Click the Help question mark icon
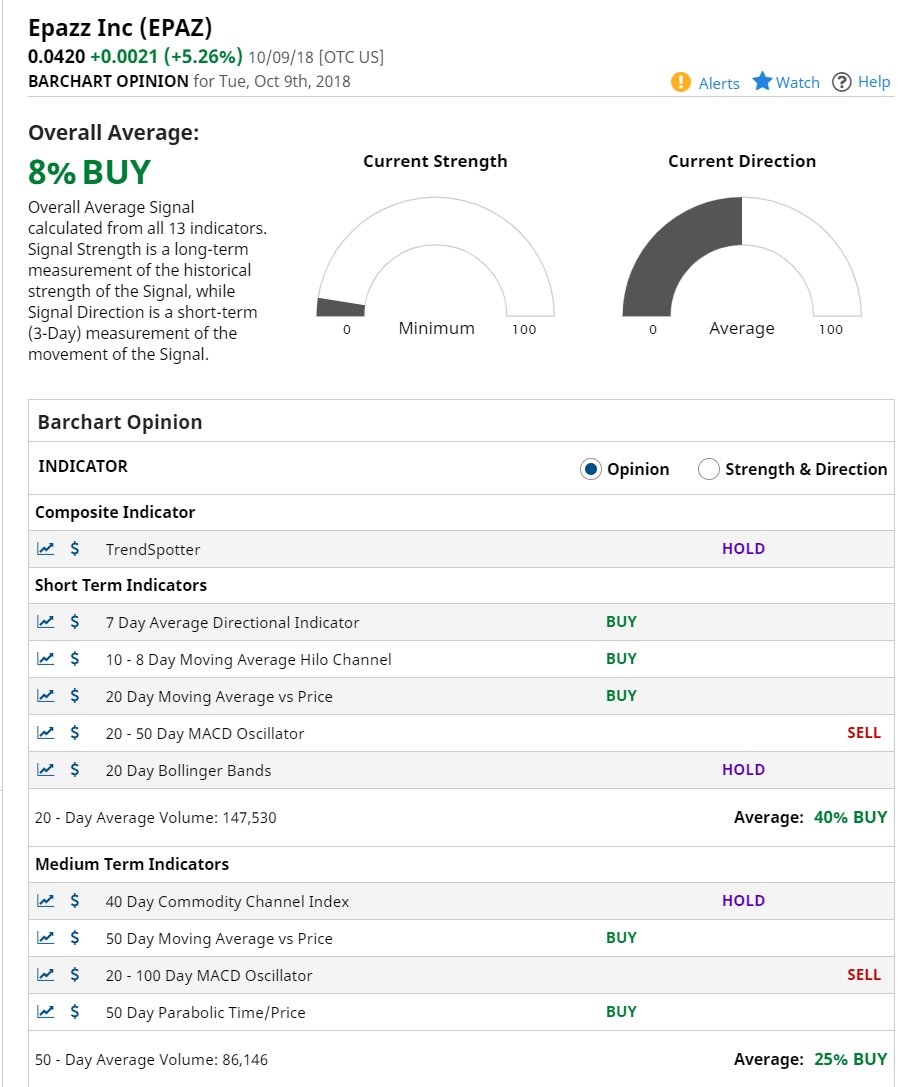Image resolution: width=899 pixels, height=1087 pixels. [841, 82]
